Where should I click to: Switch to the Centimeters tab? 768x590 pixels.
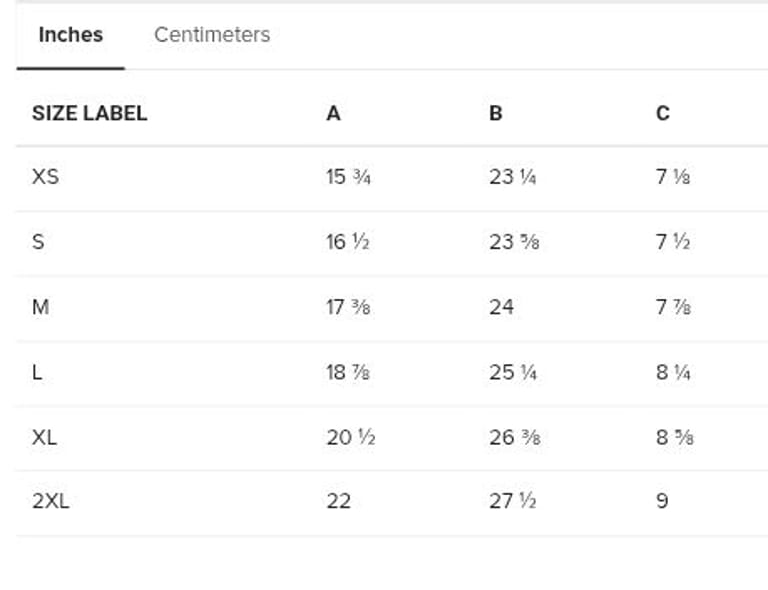212,35
